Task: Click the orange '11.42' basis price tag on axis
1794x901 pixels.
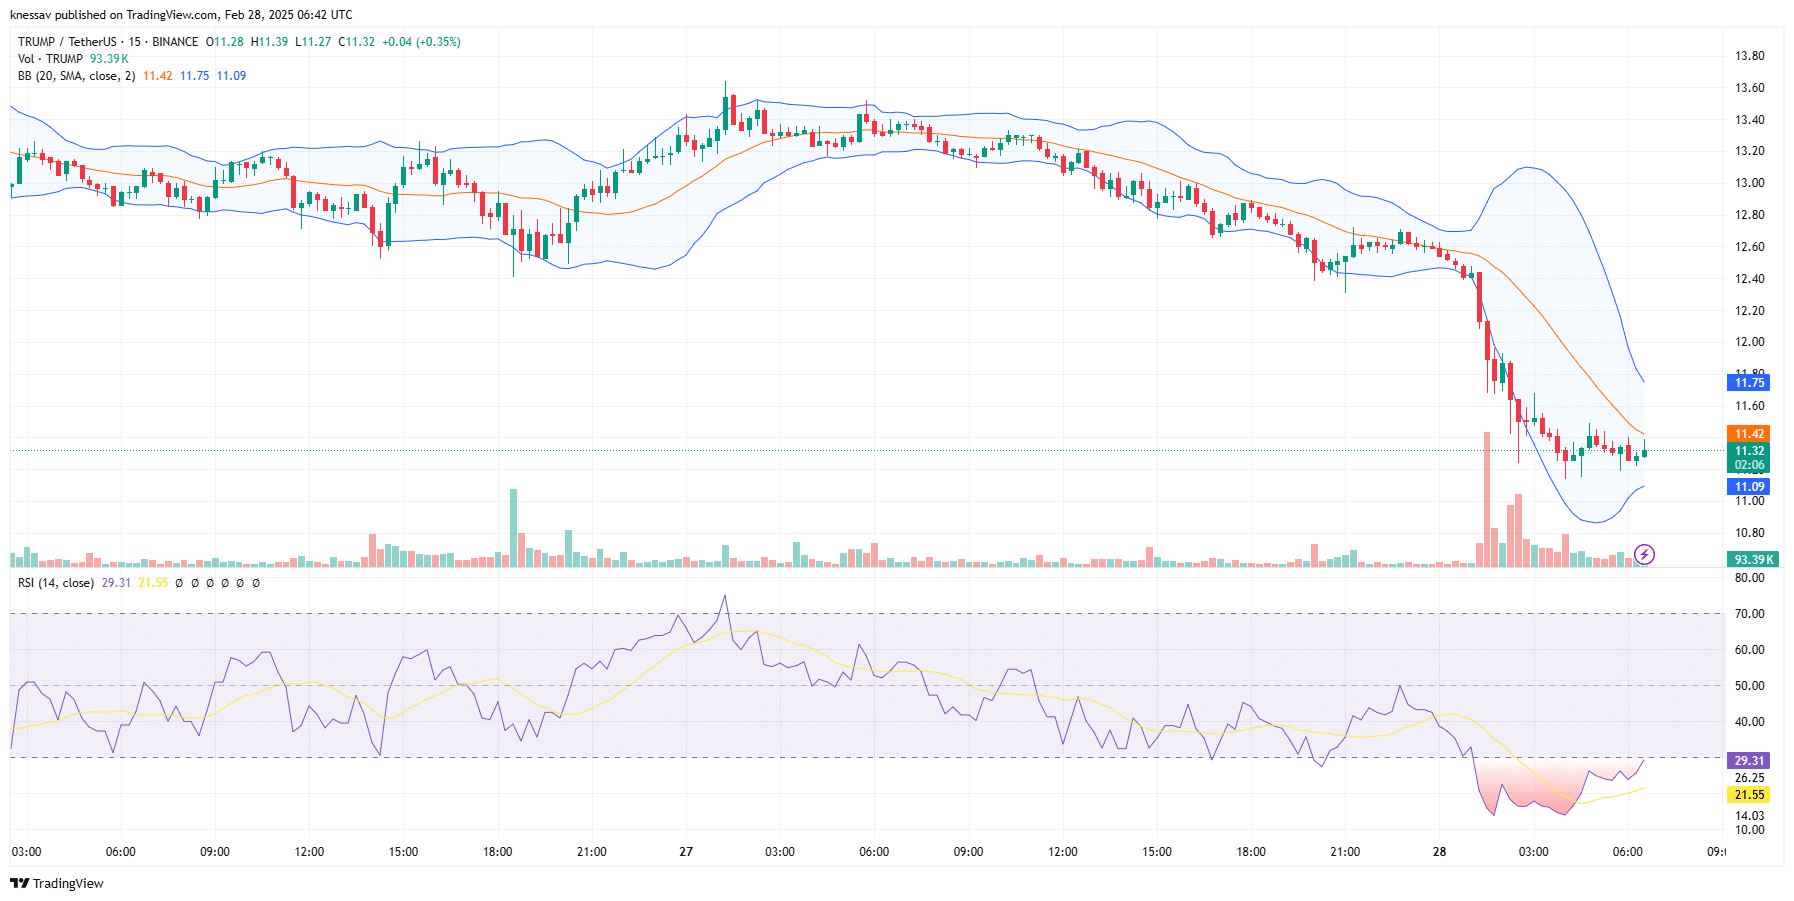Action: point(1749,434)
